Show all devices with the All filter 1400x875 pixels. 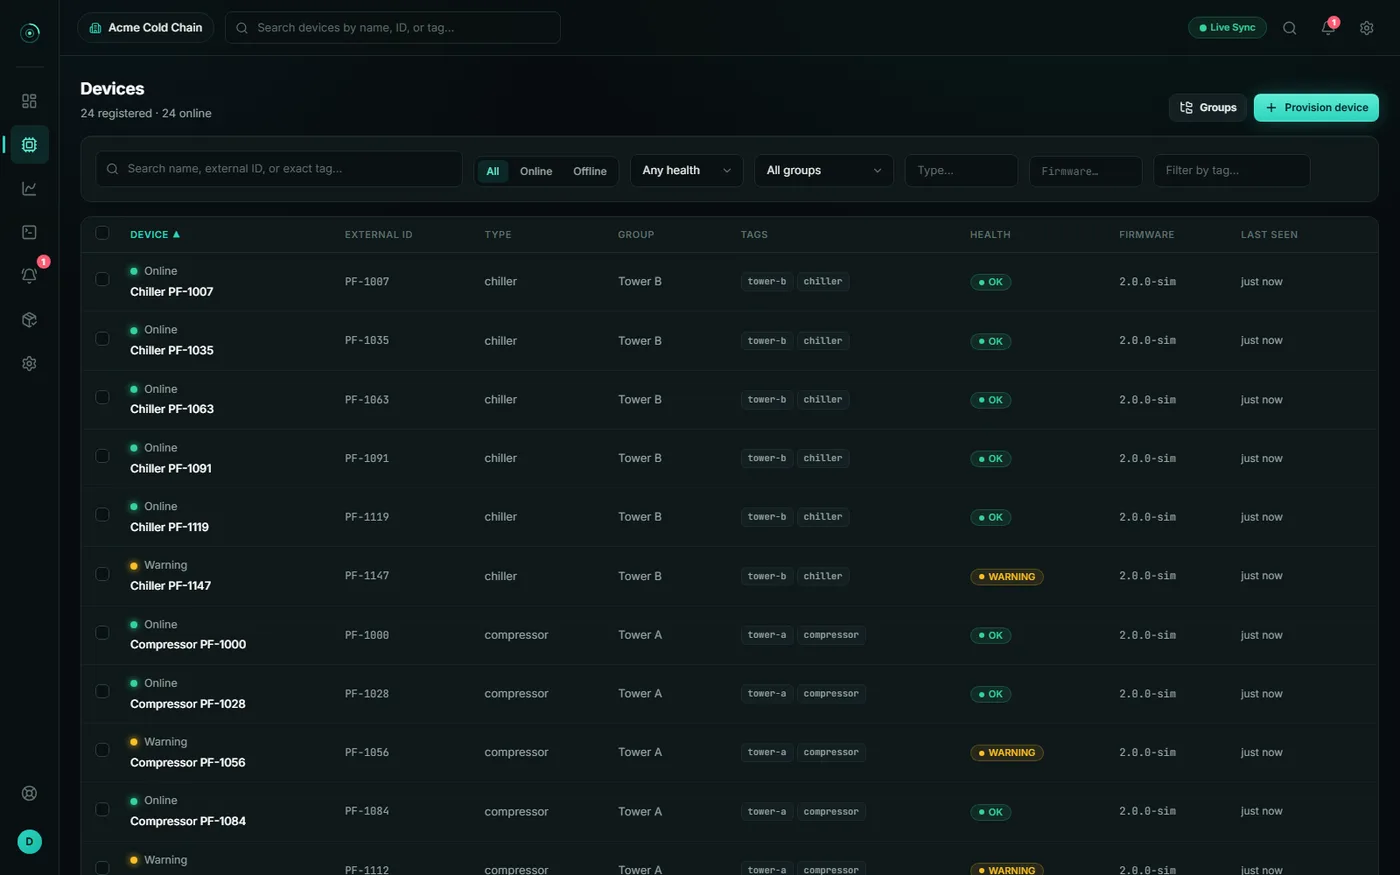pyautogui.click(x=493, y=171)
